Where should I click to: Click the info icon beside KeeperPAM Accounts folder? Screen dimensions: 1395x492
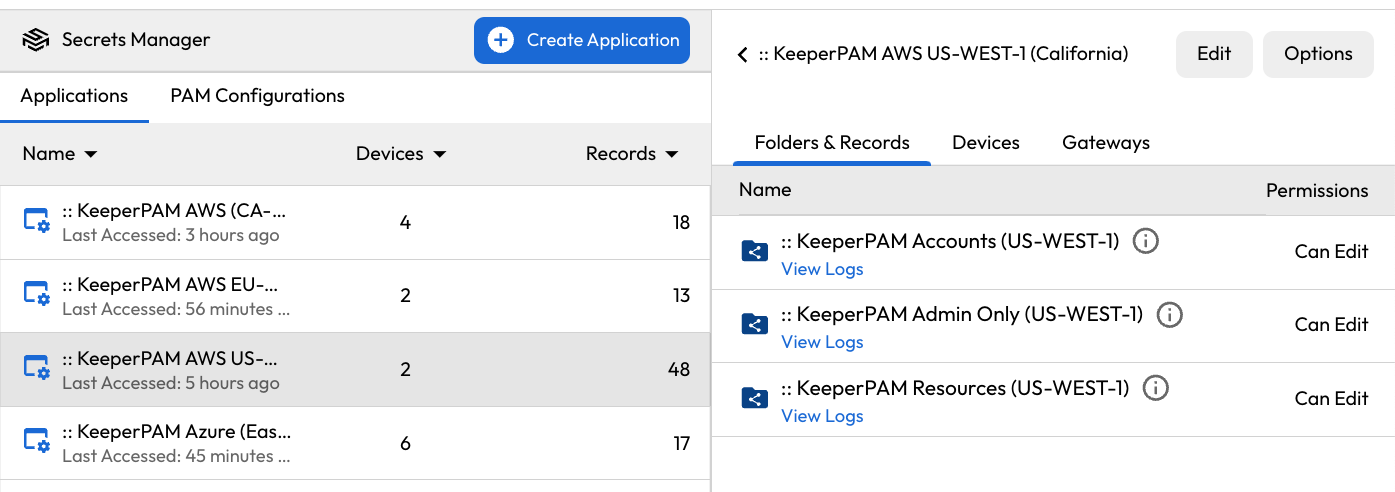click(x=1145, y=241)
